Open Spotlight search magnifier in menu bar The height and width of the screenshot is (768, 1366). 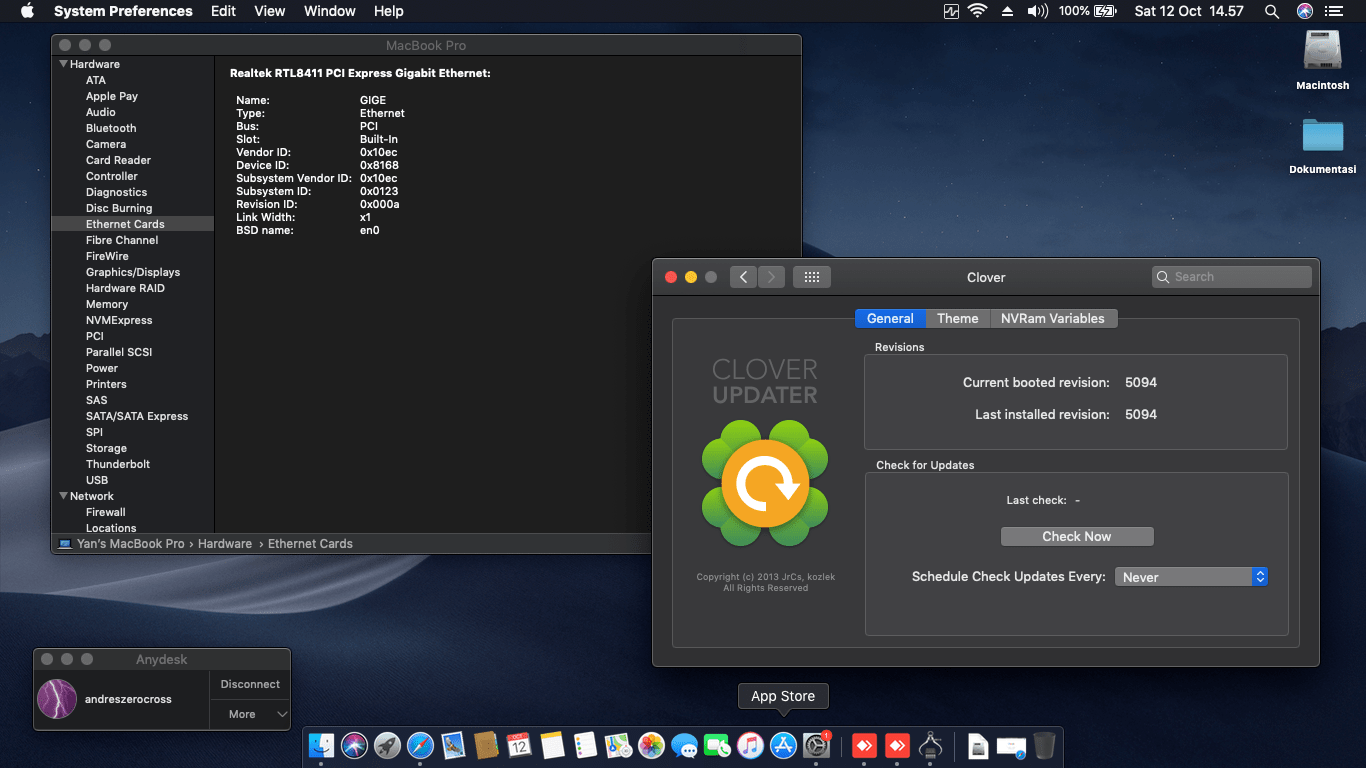(1271, 11)
